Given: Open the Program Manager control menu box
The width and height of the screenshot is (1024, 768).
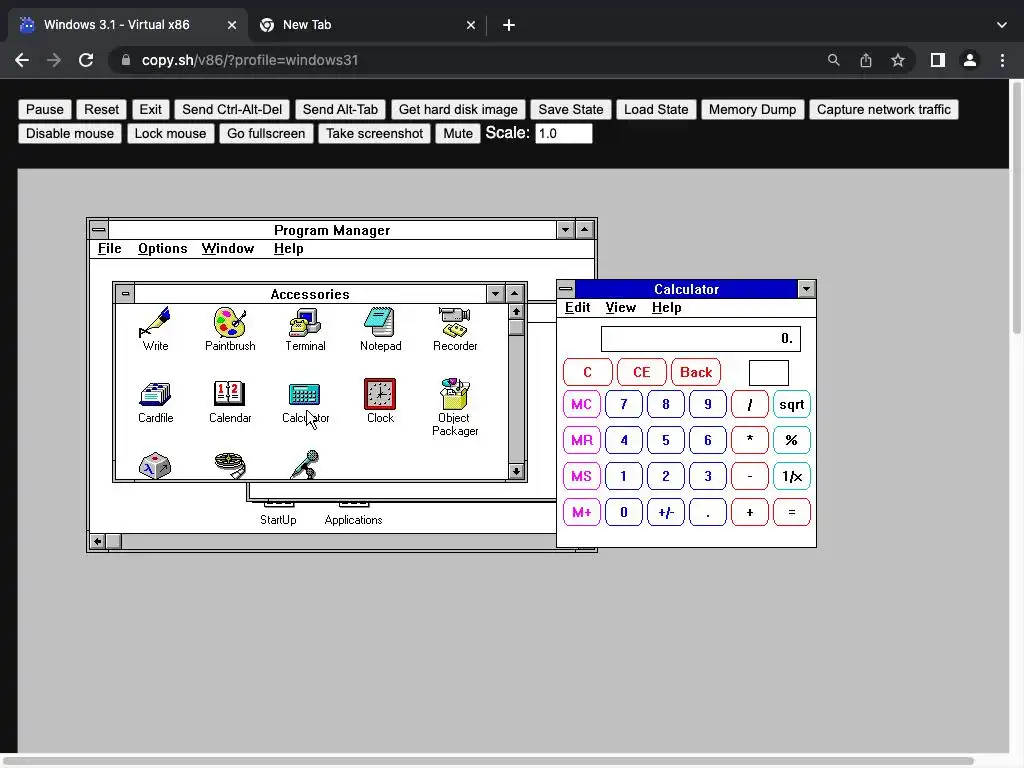Looking at the screenshot, I should point(99,230).
